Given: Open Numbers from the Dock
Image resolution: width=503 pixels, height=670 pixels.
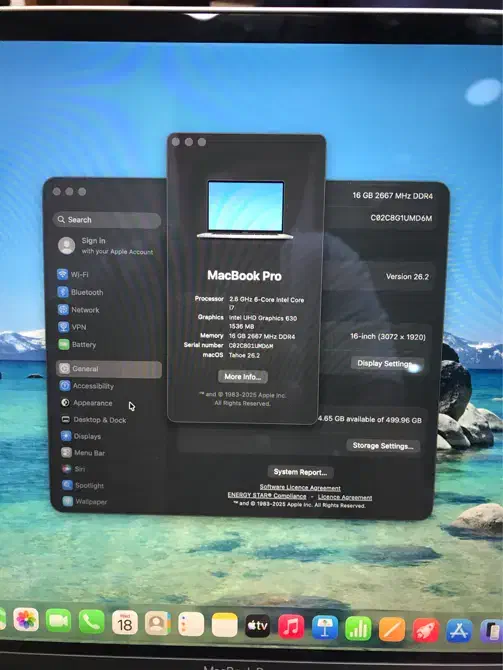Looking at the screenshot, I should pos(358,629).
